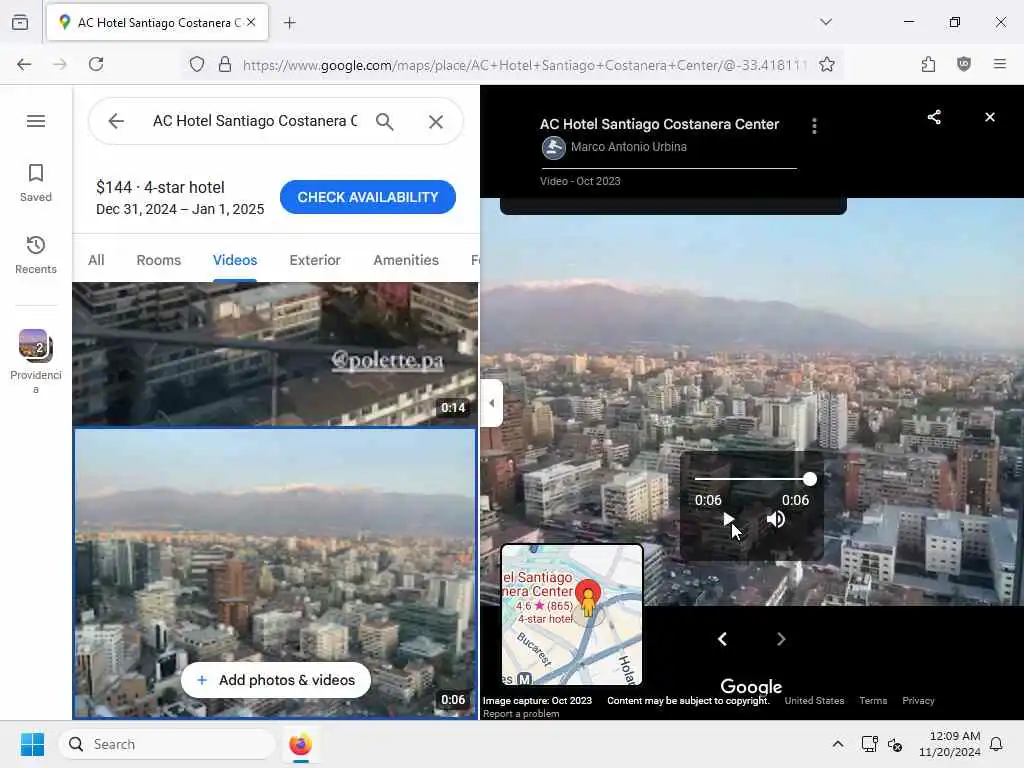
Task: Click Firefox icon in taskbar
Action: [x=300, y=744]
